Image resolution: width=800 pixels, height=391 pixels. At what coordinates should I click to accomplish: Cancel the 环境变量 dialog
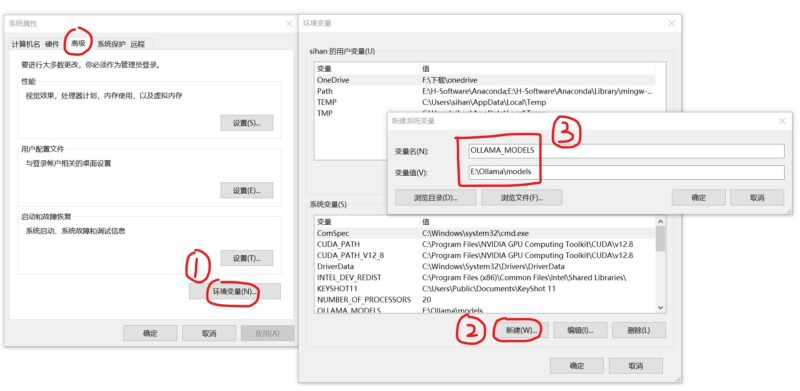coord(636,365)
